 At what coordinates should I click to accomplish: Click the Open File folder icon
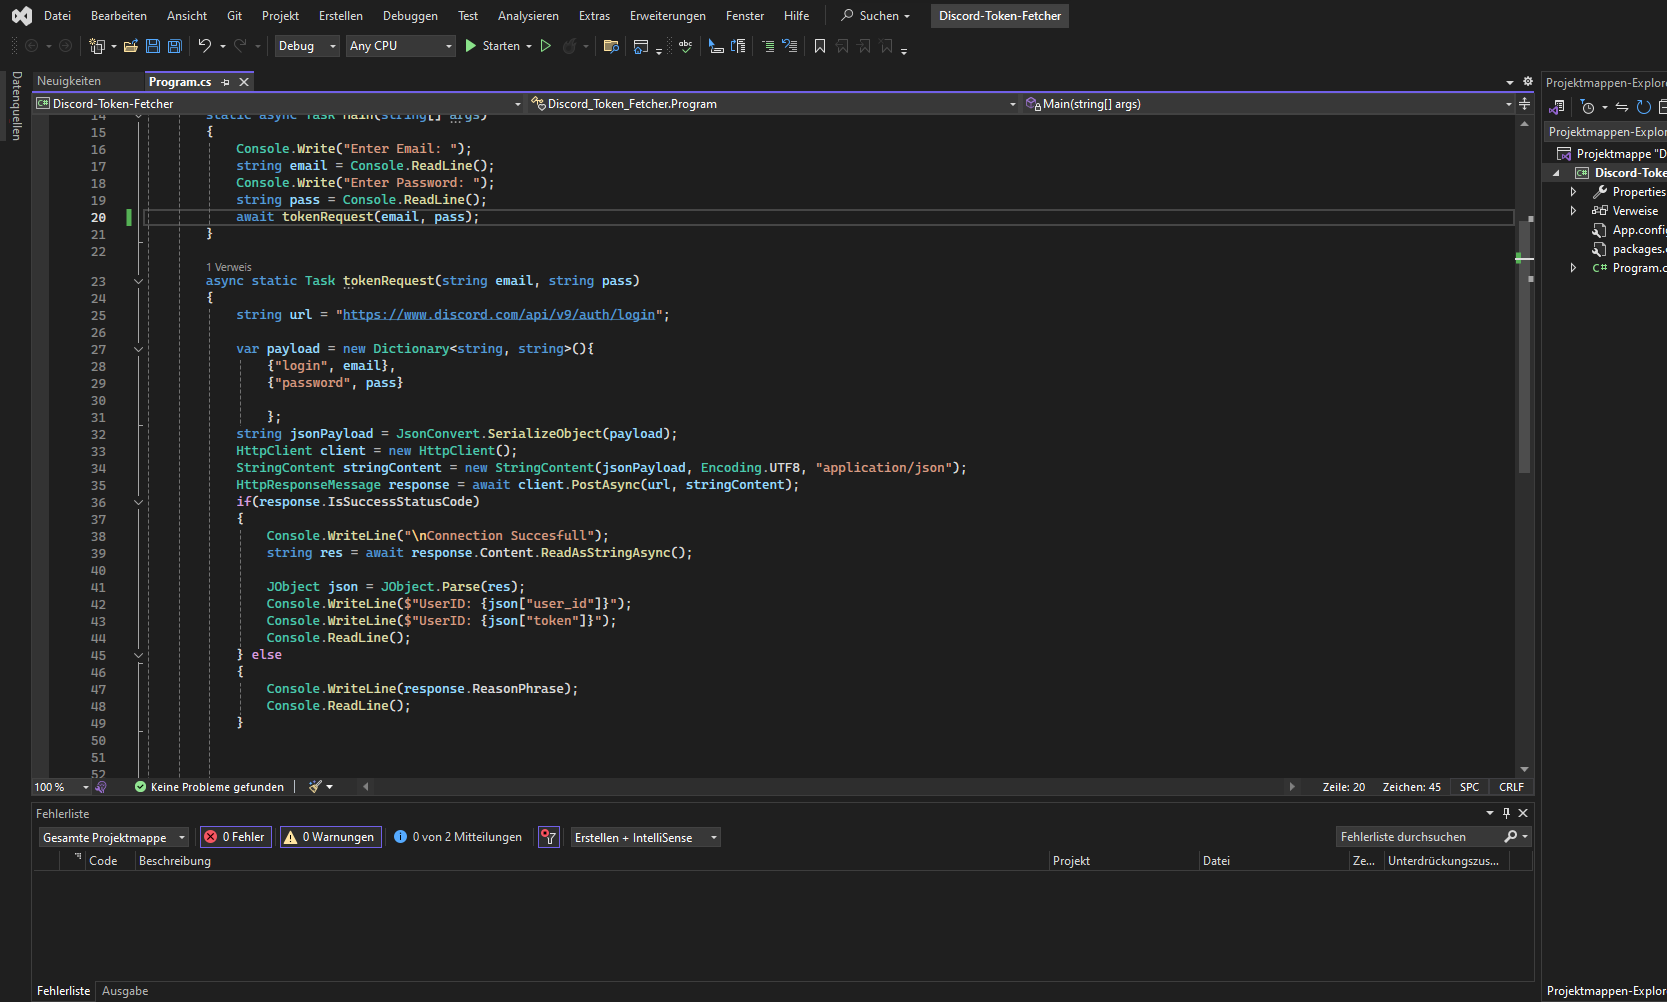point(131,46)
